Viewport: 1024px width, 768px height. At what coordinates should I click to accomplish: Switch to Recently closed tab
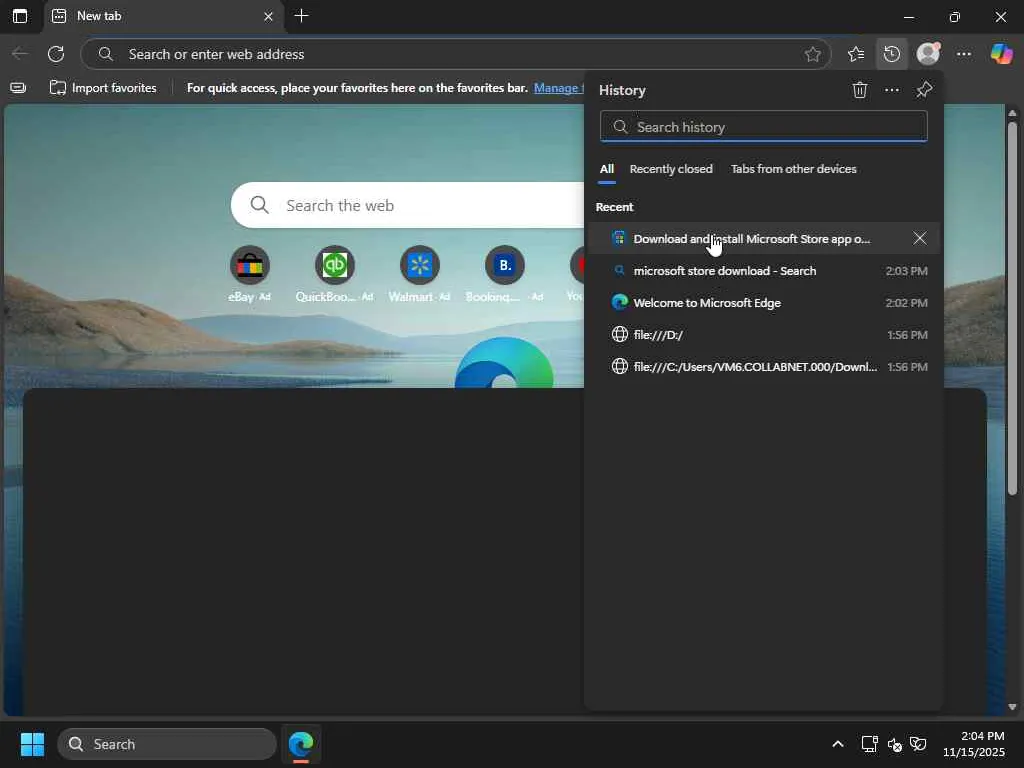[x=671, y=169]
